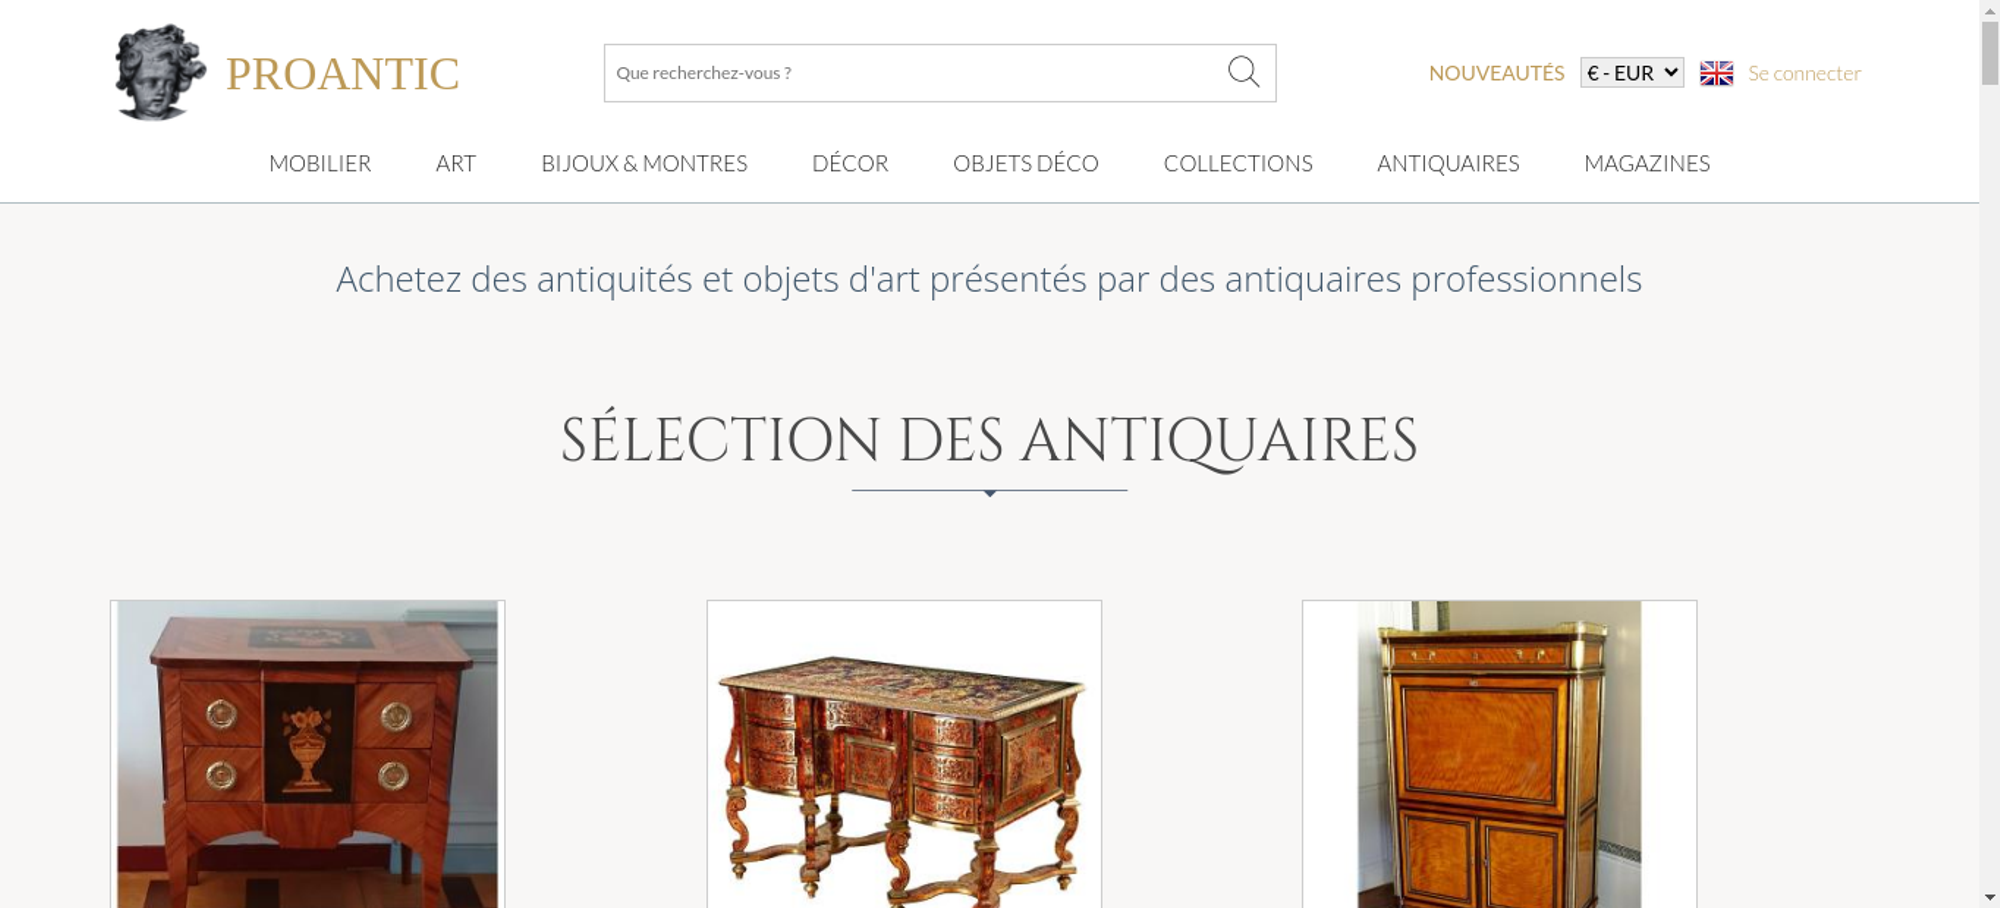Open the Art menu
The width and height of the screenshot is (2000, 908).
(456, 163)
